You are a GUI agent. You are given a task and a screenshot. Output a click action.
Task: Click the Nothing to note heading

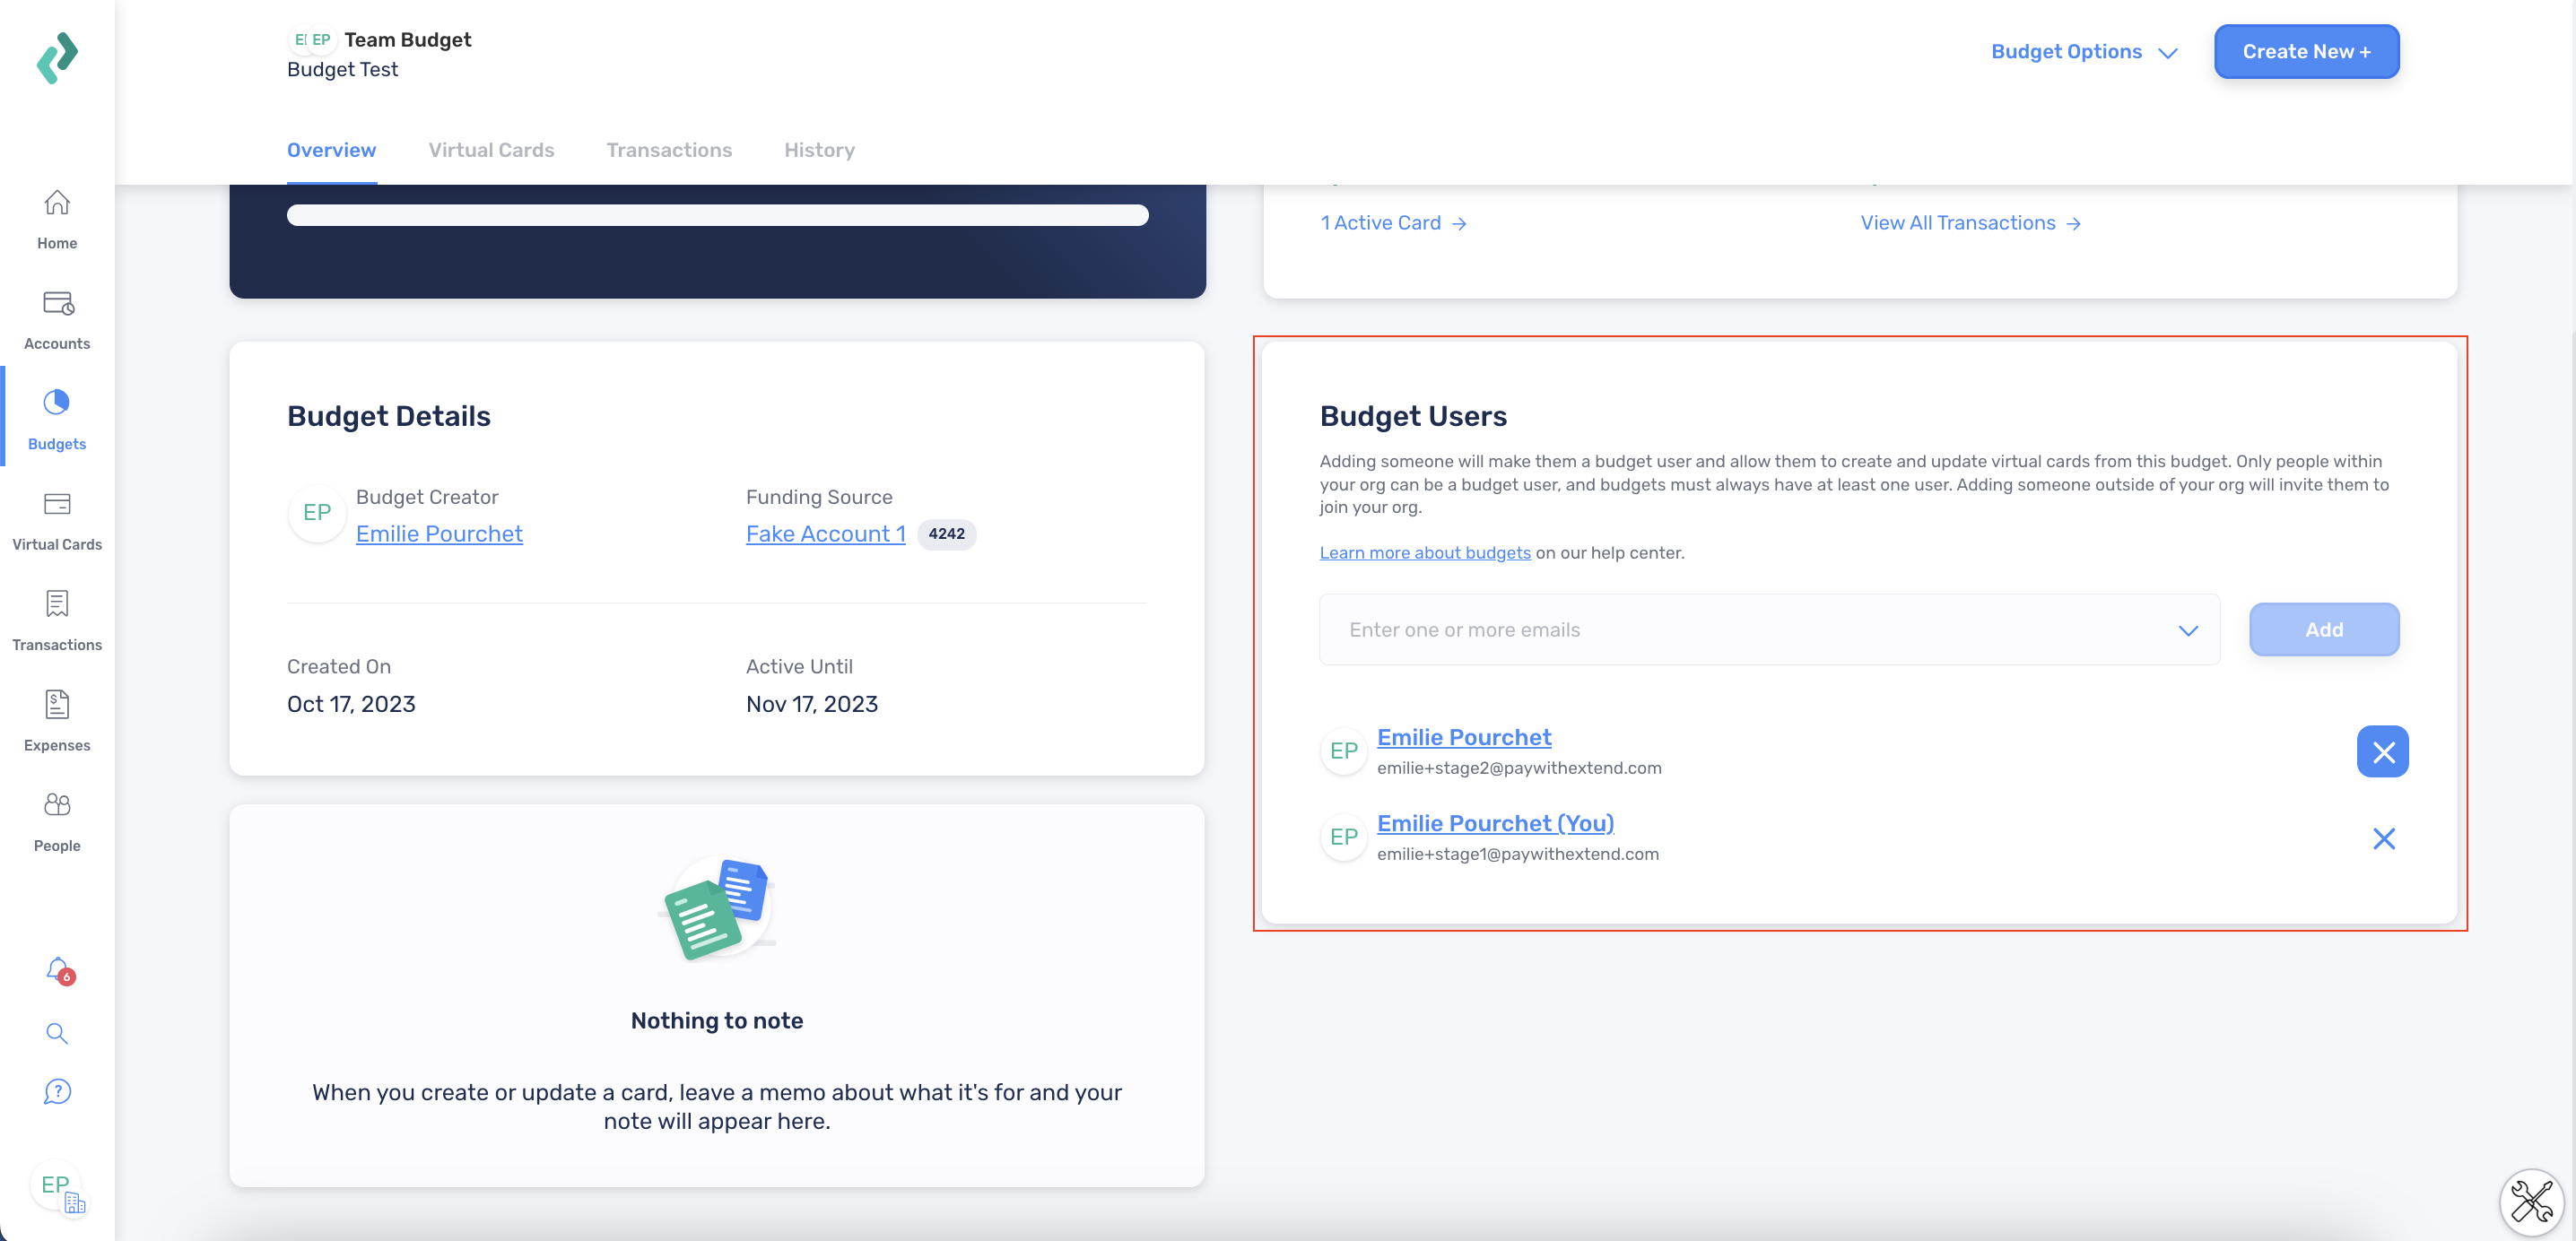point(717,1020)
